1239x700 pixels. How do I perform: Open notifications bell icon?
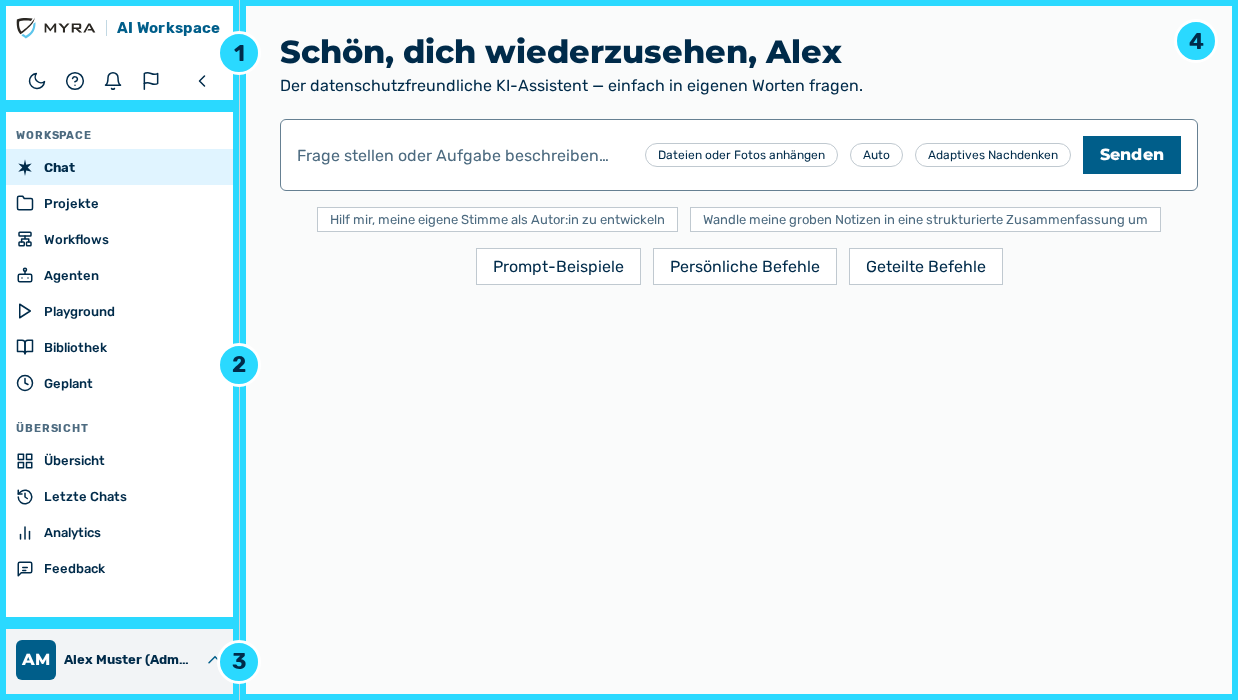(x=113, y=81)
